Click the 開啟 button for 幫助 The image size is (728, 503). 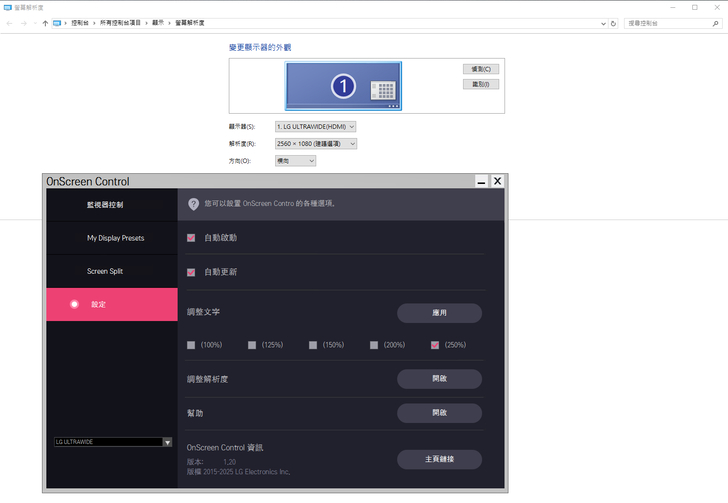439,413
